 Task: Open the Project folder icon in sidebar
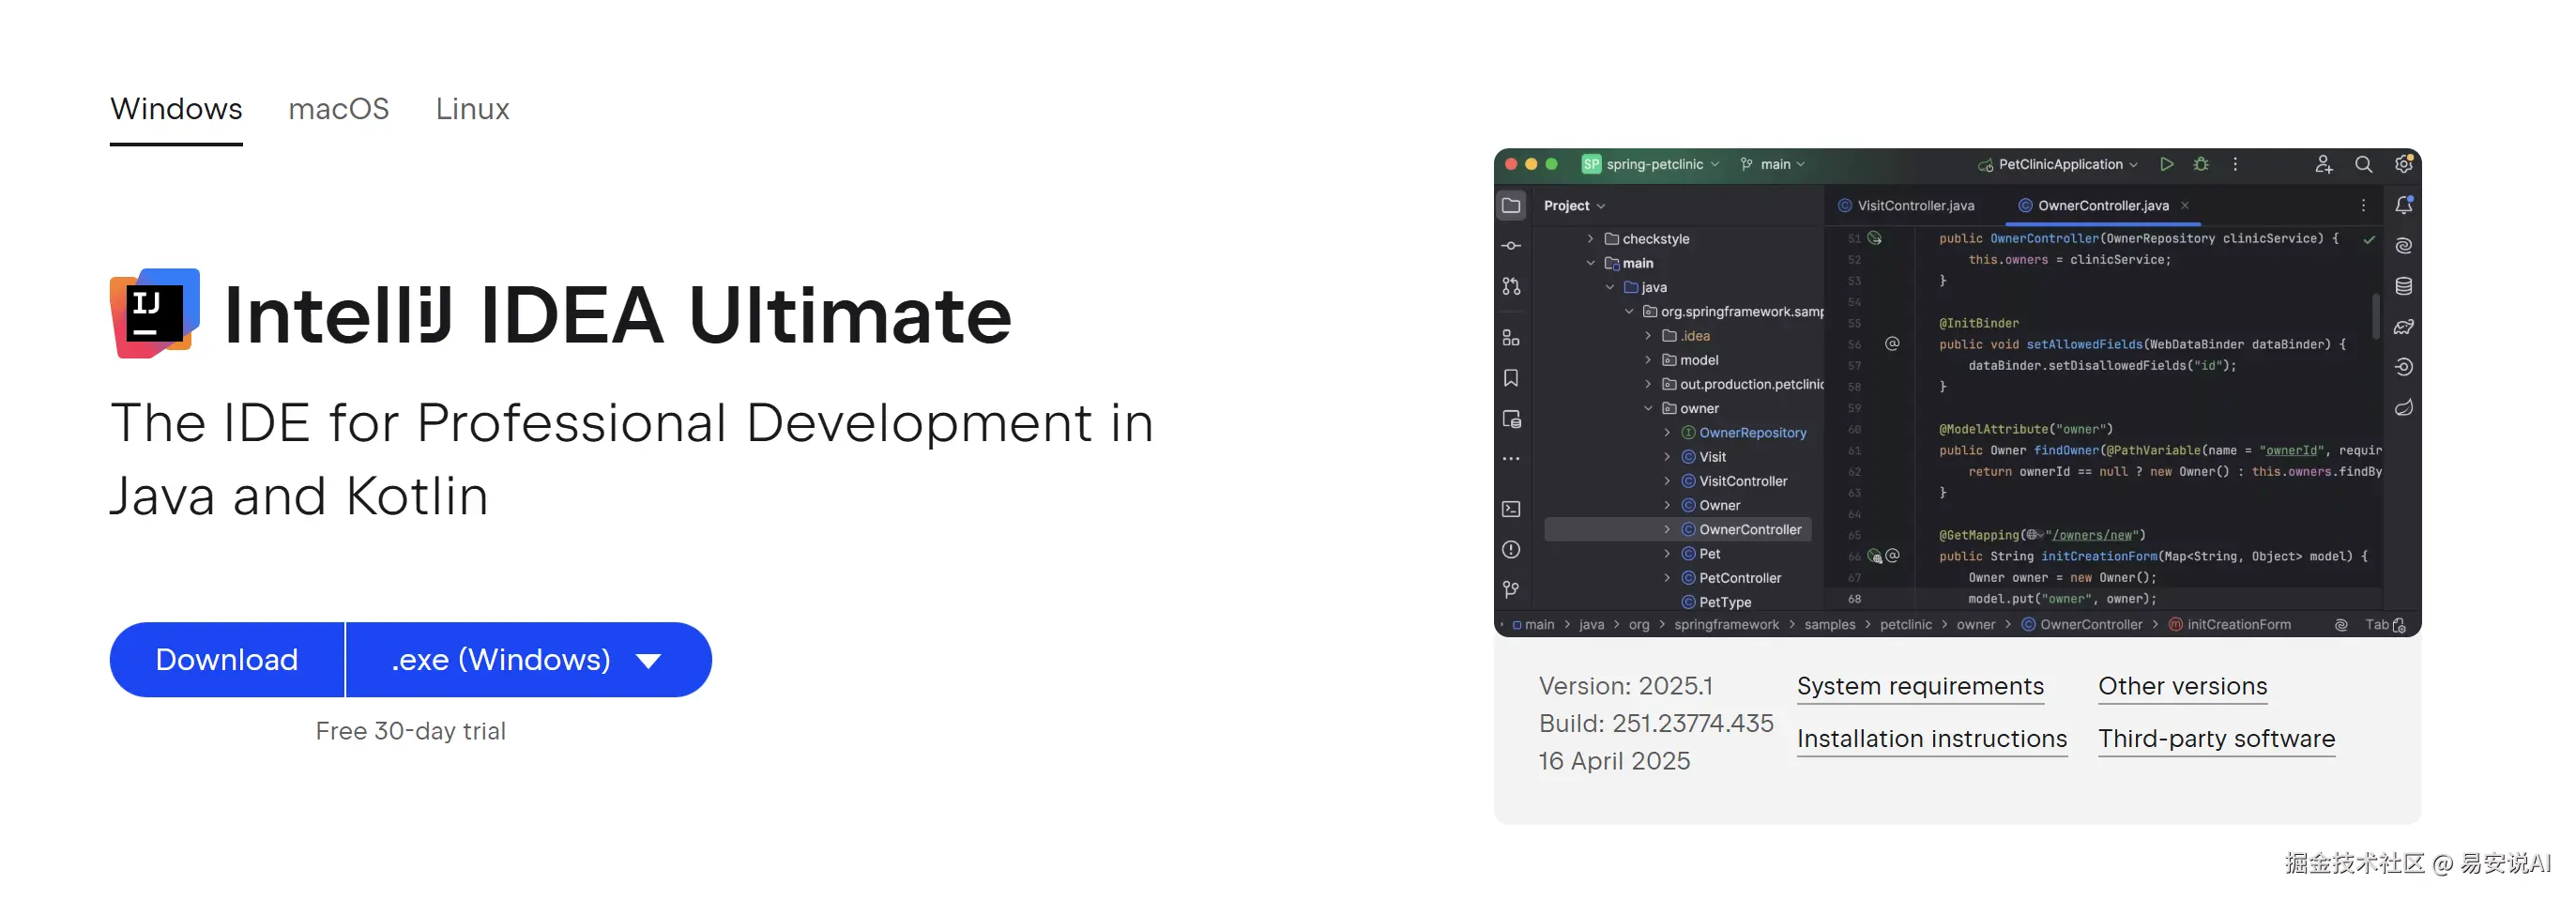(1511, 205)
